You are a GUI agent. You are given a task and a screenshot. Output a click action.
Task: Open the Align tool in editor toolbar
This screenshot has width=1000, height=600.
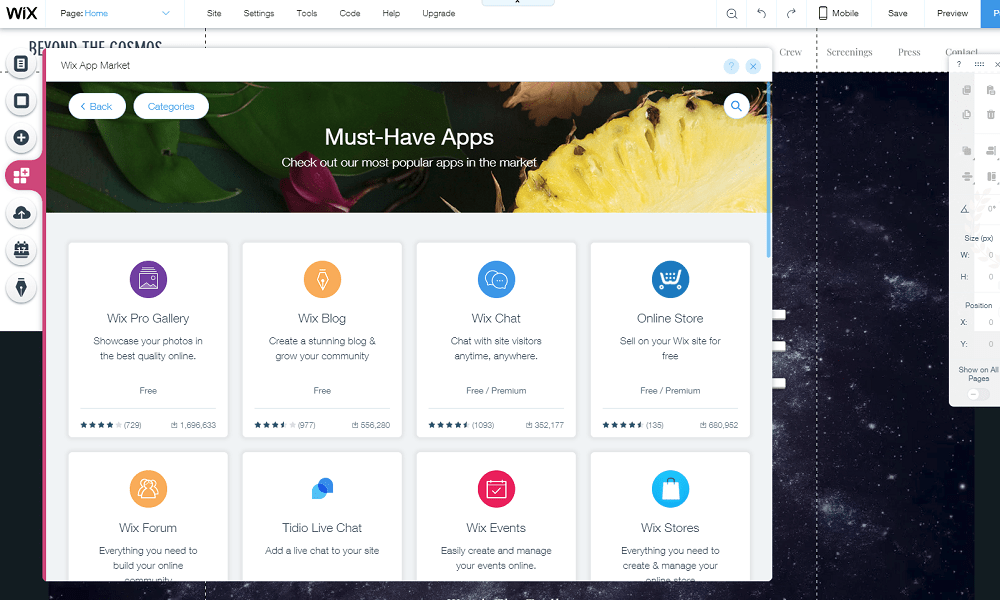pyautogui.click(x=990, y=150)
